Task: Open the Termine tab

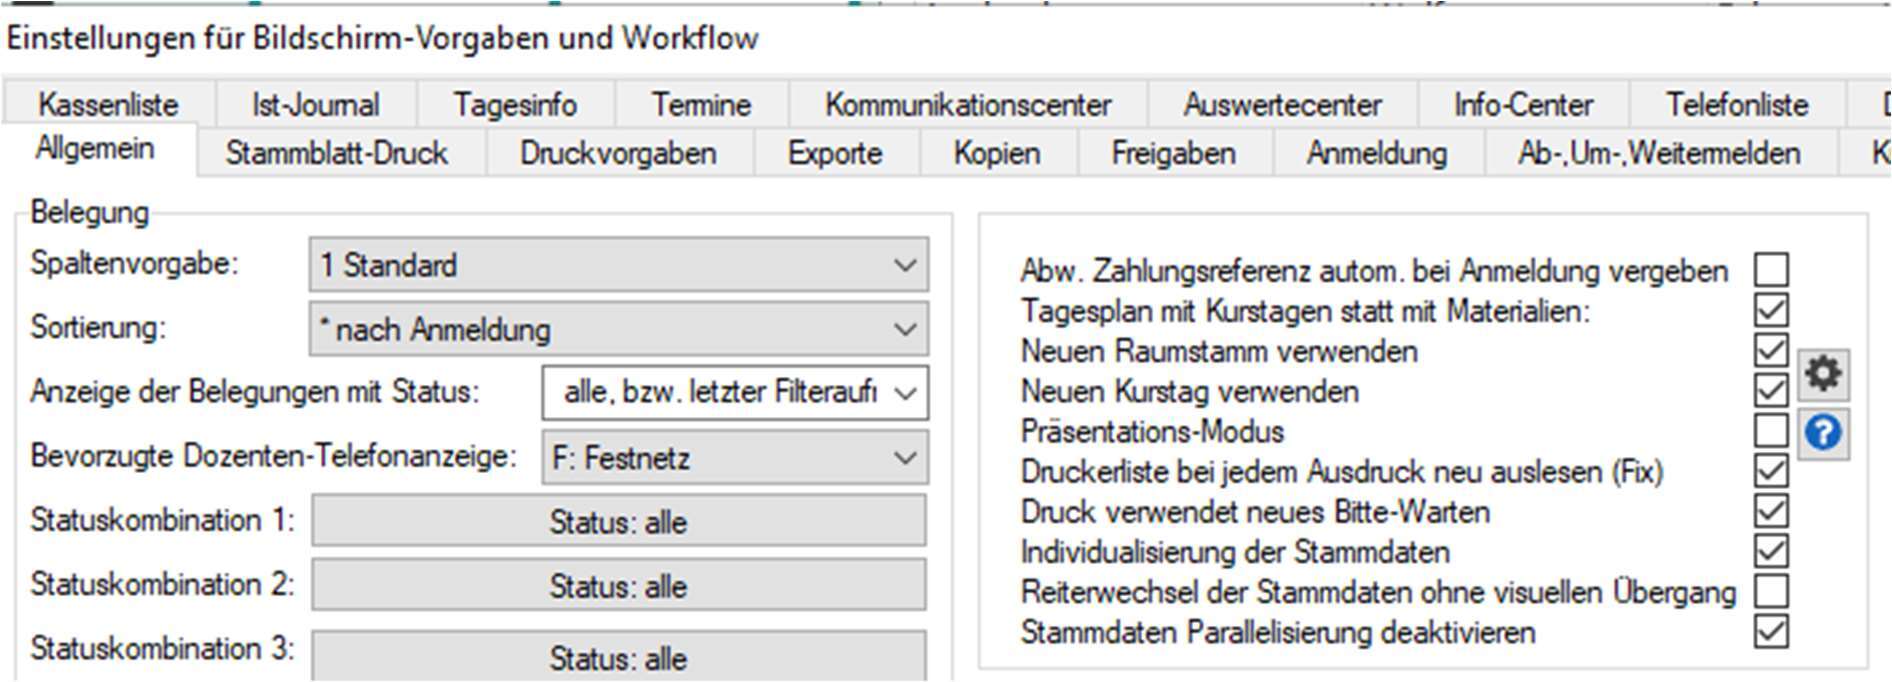Action: tap(701, 104)
